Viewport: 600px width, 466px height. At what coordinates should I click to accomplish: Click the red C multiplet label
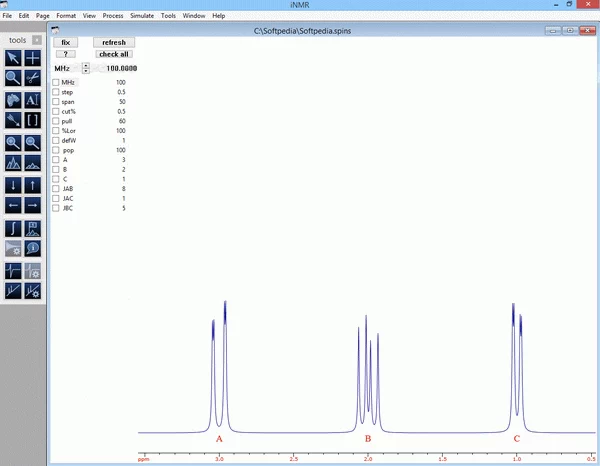[517, 438]
